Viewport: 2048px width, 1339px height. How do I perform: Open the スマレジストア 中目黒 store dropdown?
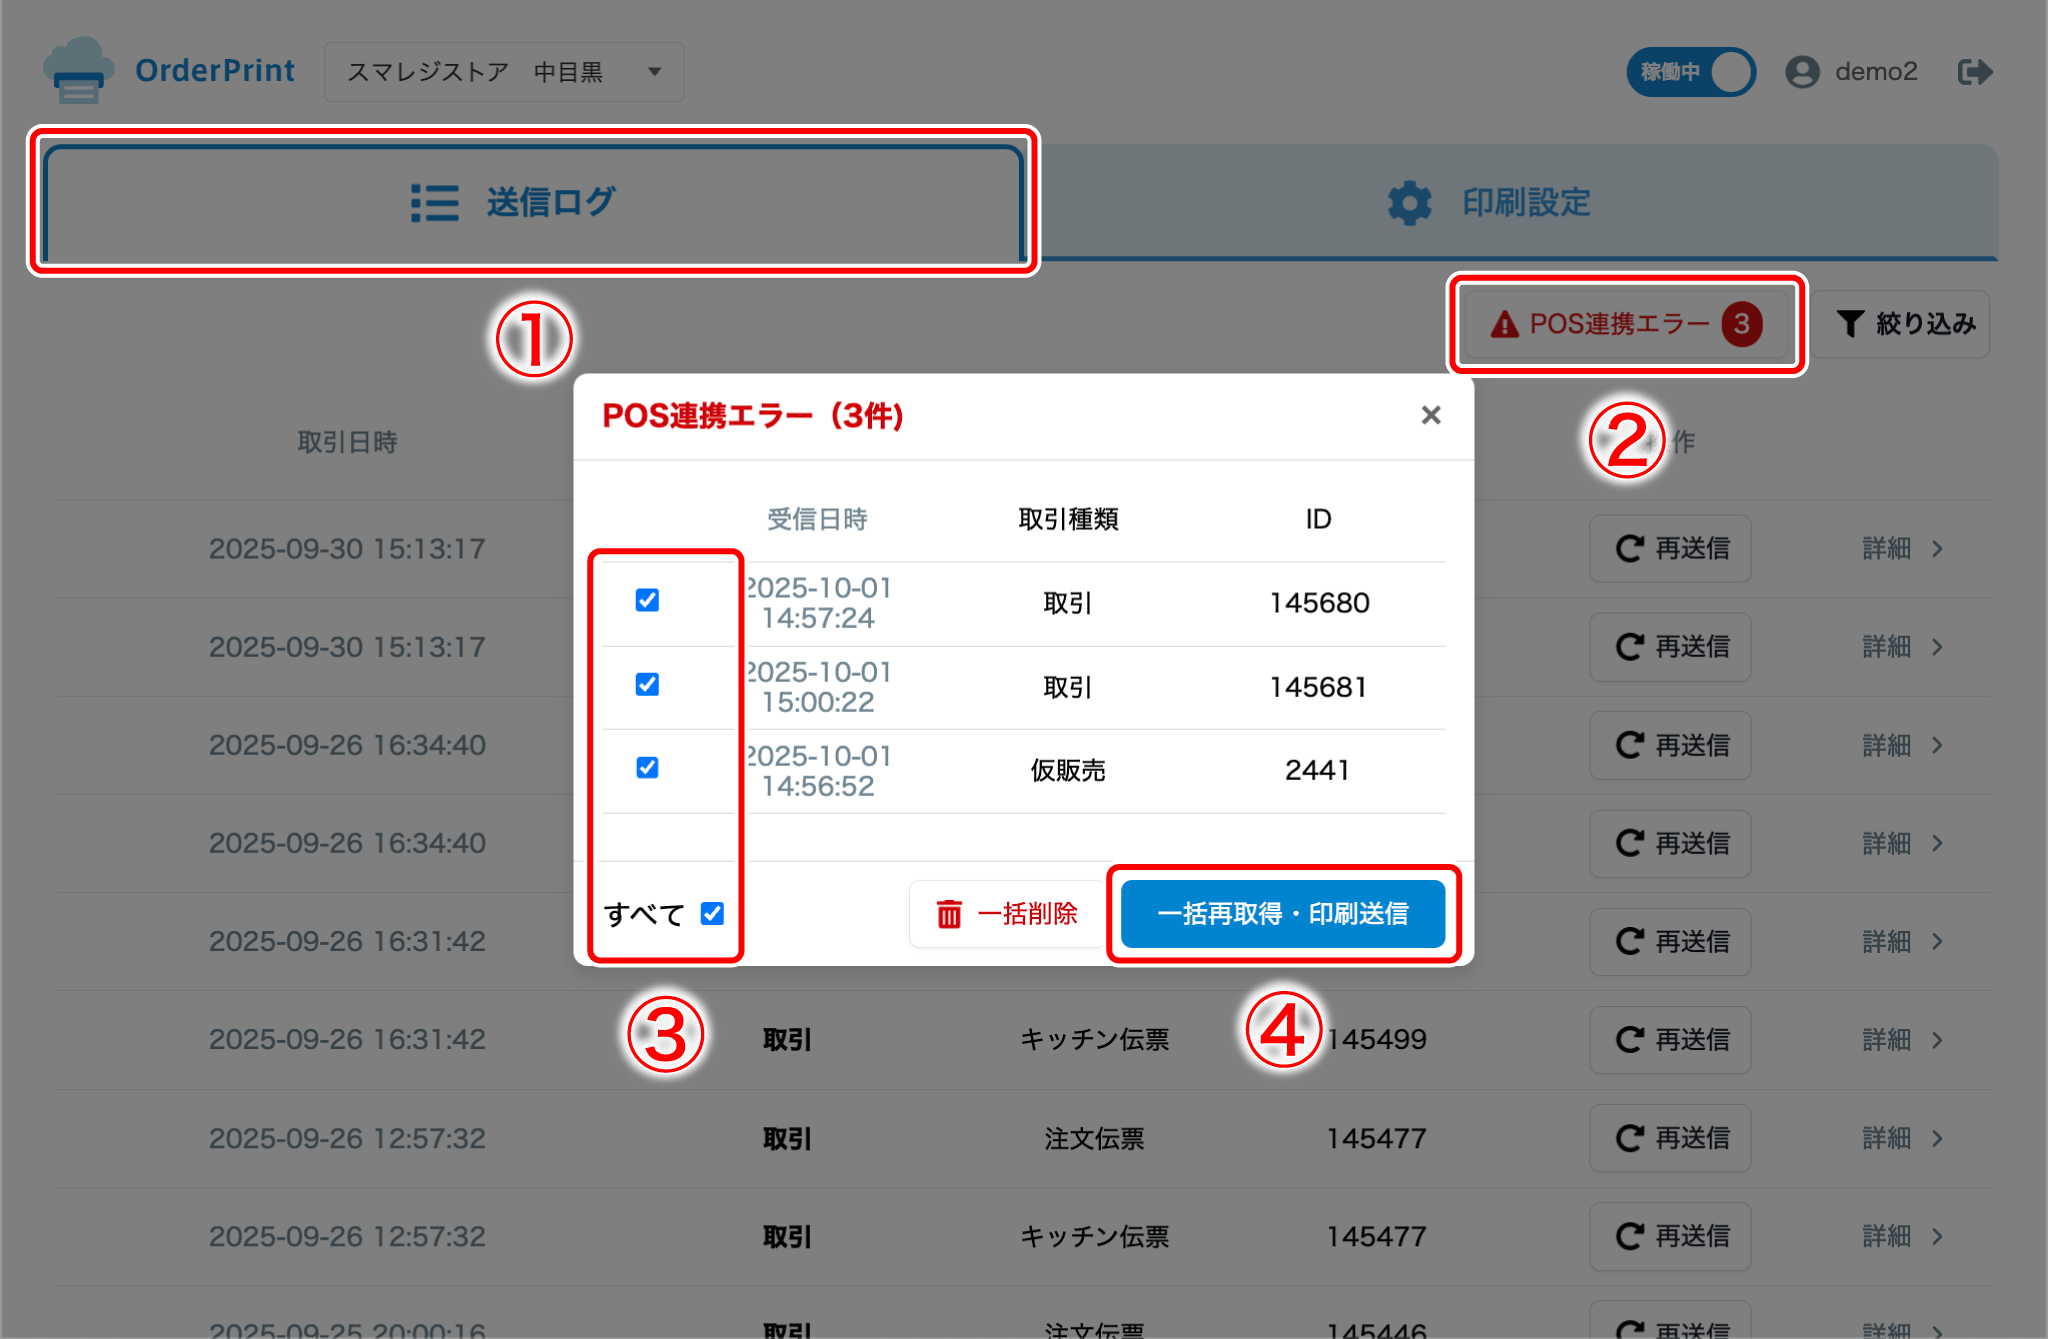504,72
